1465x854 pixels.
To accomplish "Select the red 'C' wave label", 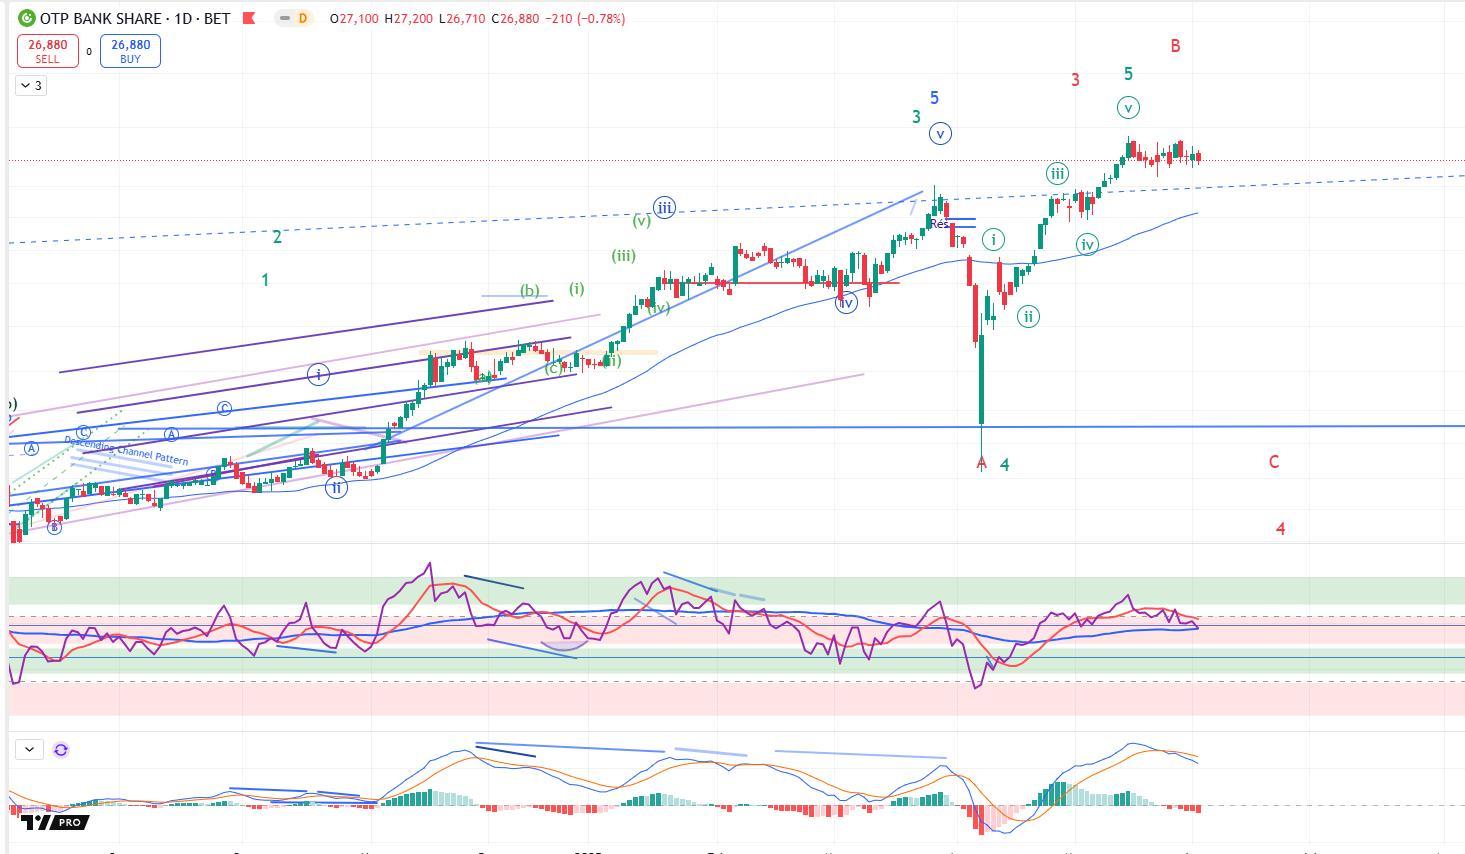I will click(x=1274, y=462).
